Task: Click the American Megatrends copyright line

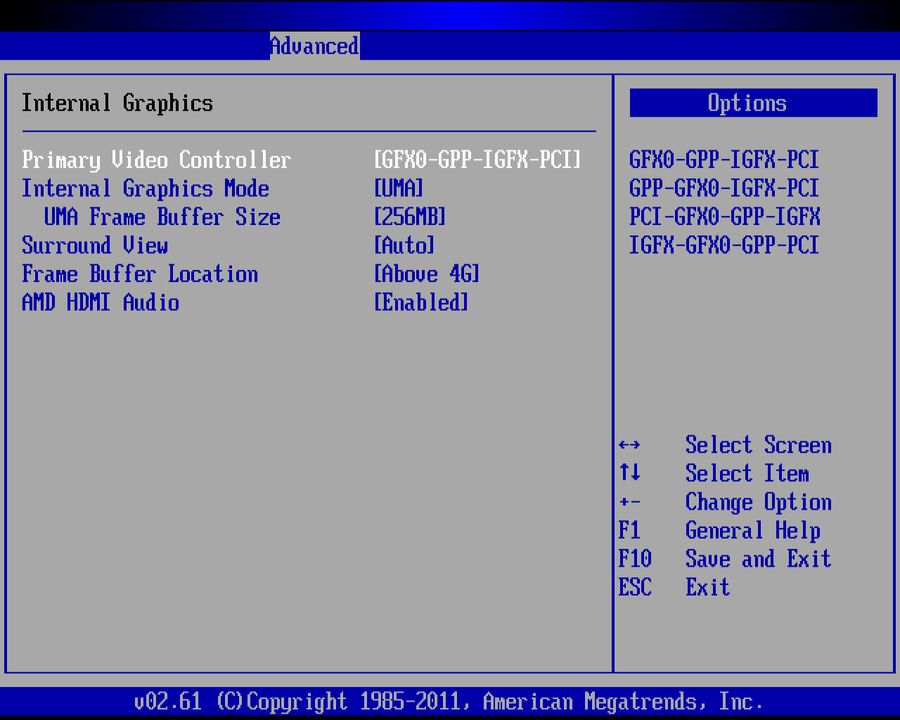Action: coord(448,702)
